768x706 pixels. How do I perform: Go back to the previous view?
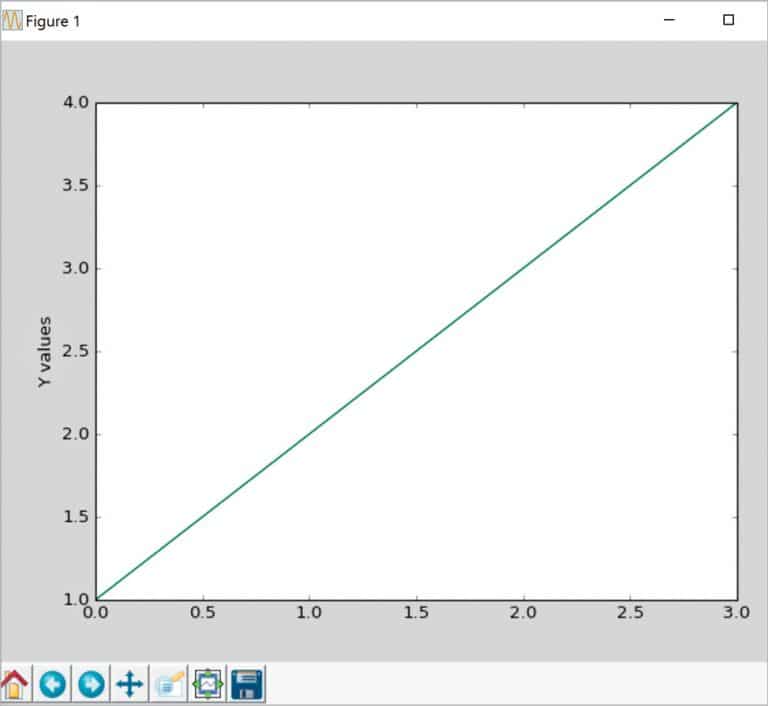52,684
